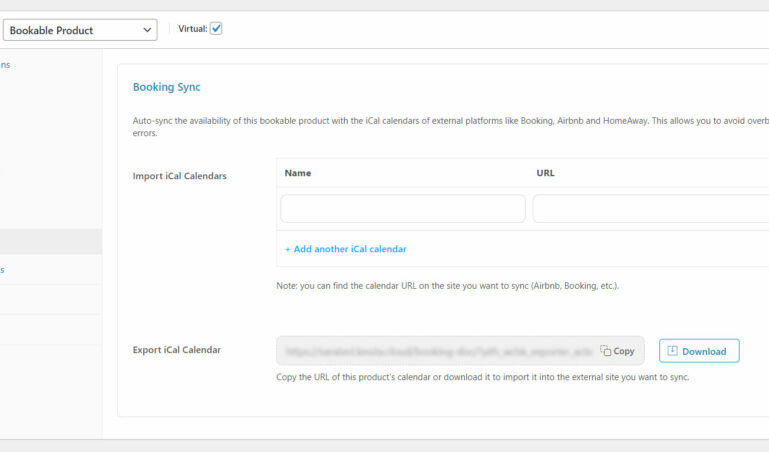Image resolution: width=769 pixels, height=452 pixels.
Task: Click the Name column header
Action: (x=298, y=173)
